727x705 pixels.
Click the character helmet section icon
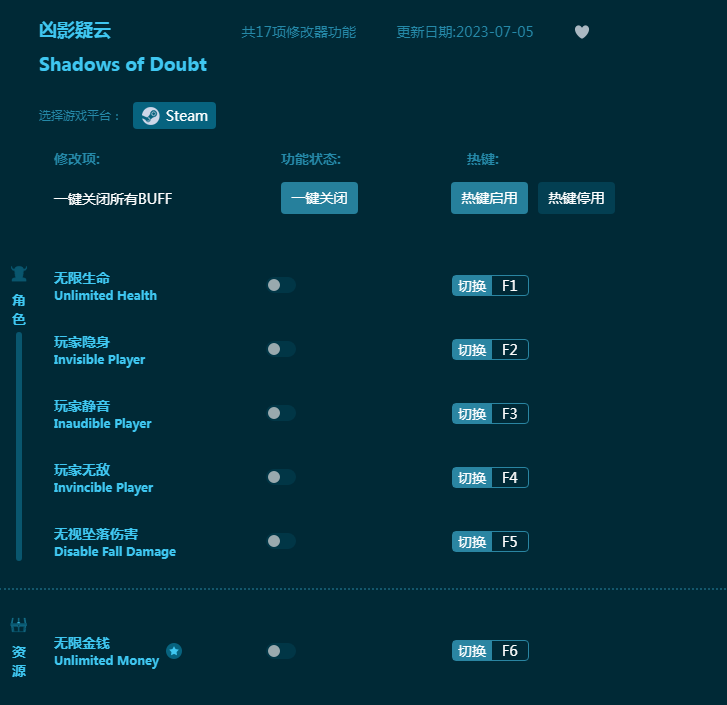(x=19, y=274)
